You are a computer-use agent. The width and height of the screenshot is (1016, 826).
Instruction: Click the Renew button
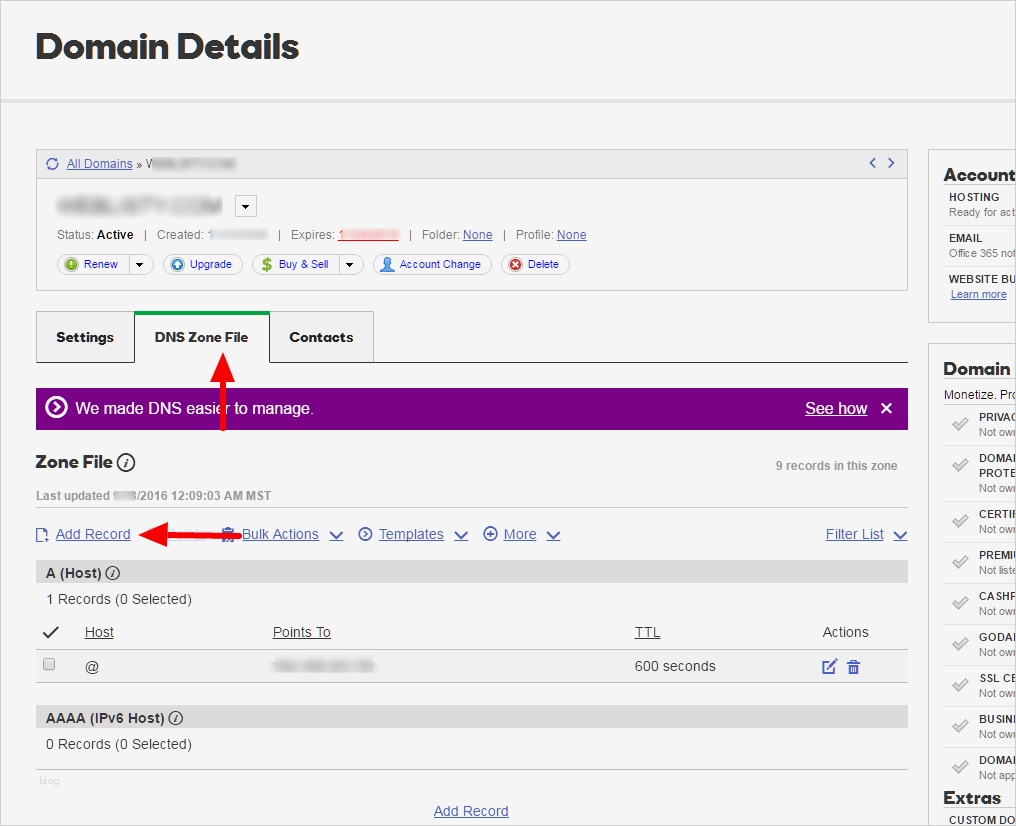pos(93,264)
